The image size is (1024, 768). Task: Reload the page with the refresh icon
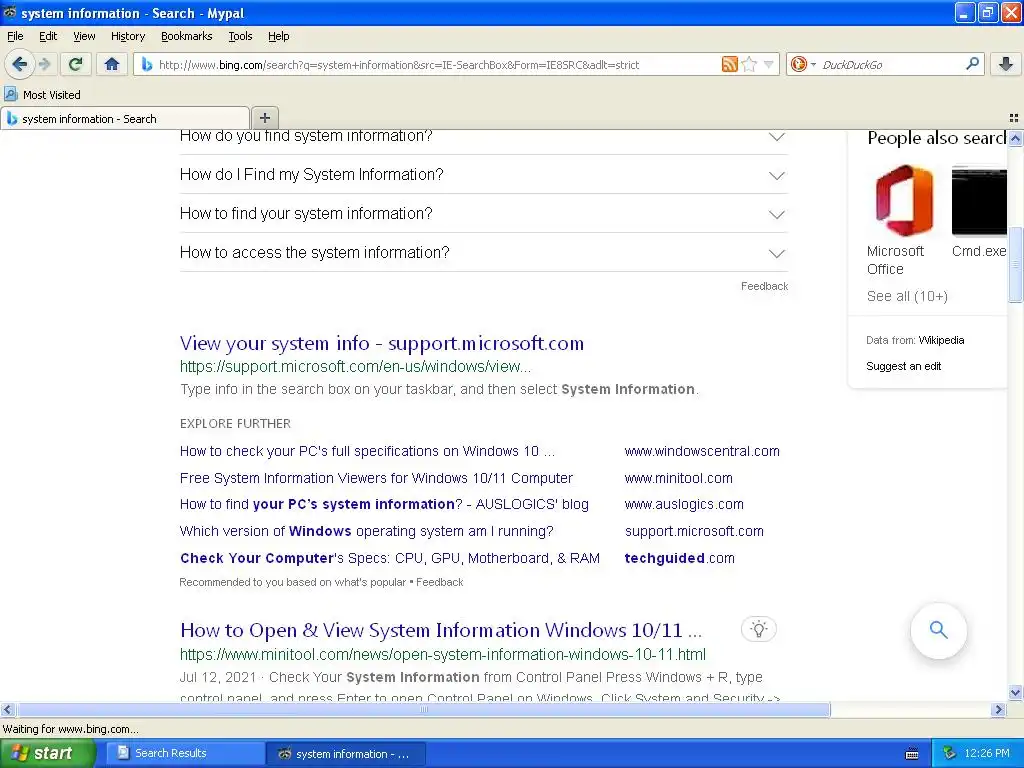coord(76,64)
